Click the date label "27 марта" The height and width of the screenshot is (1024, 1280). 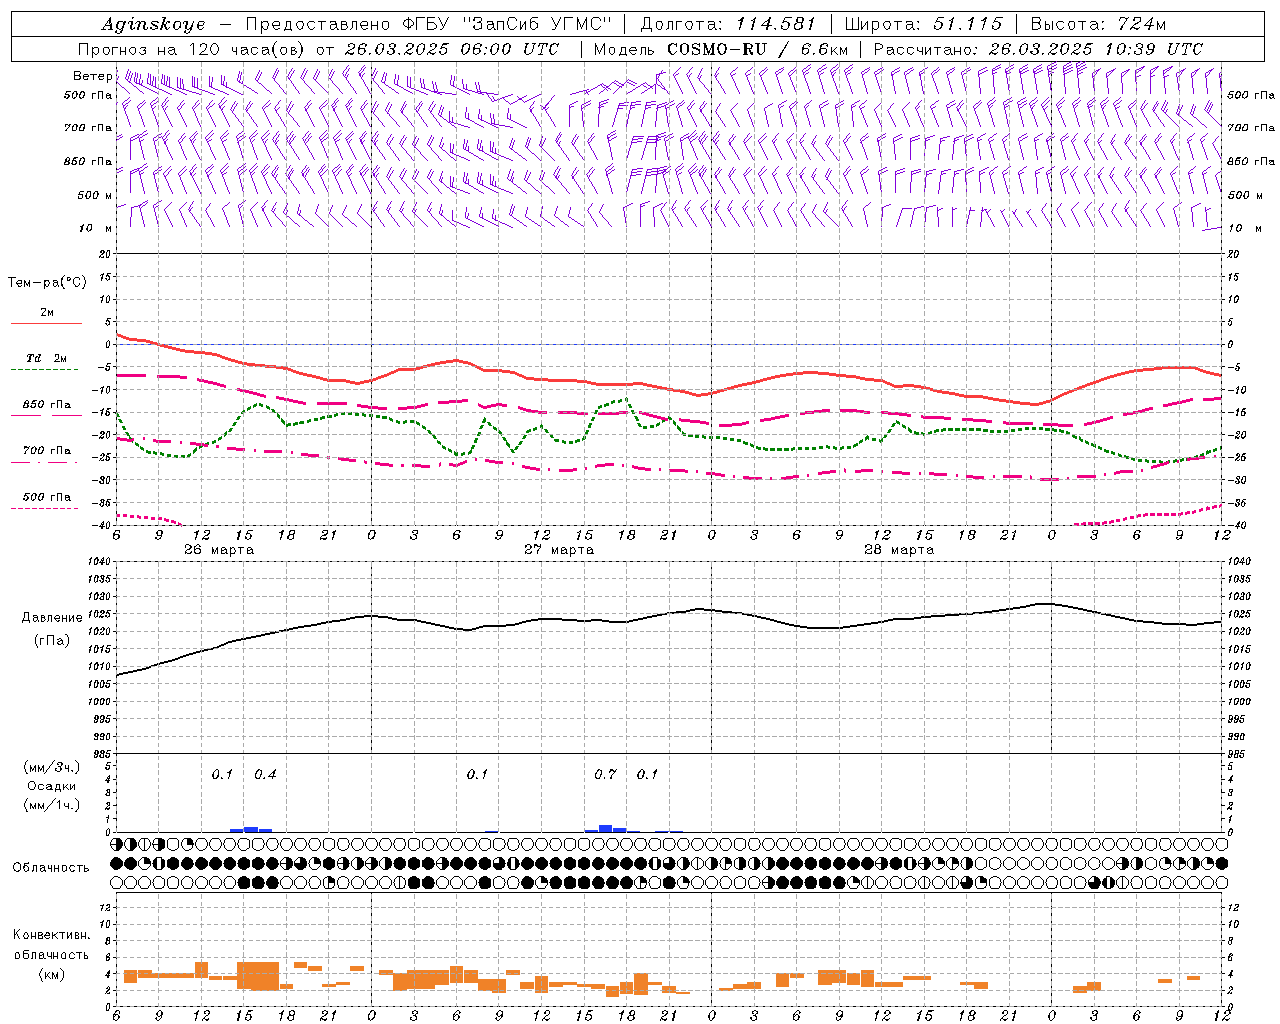559,550
